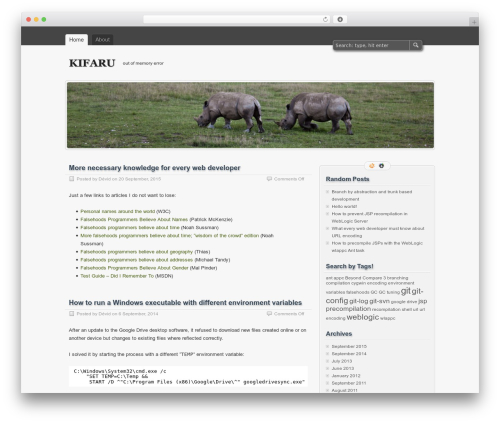This screenshot has width=500, height=423.
Task: Select the 'google drive' tag
Action: click(x=404, y=302)
